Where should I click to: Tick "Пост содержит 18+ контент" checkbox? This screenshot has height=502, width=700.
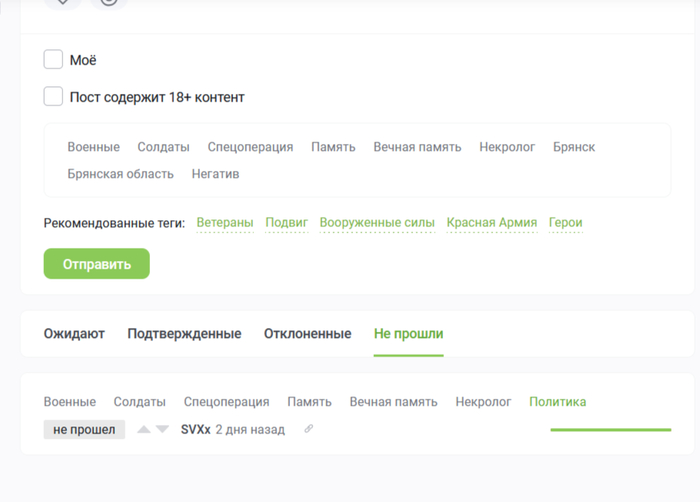point(54,97)
